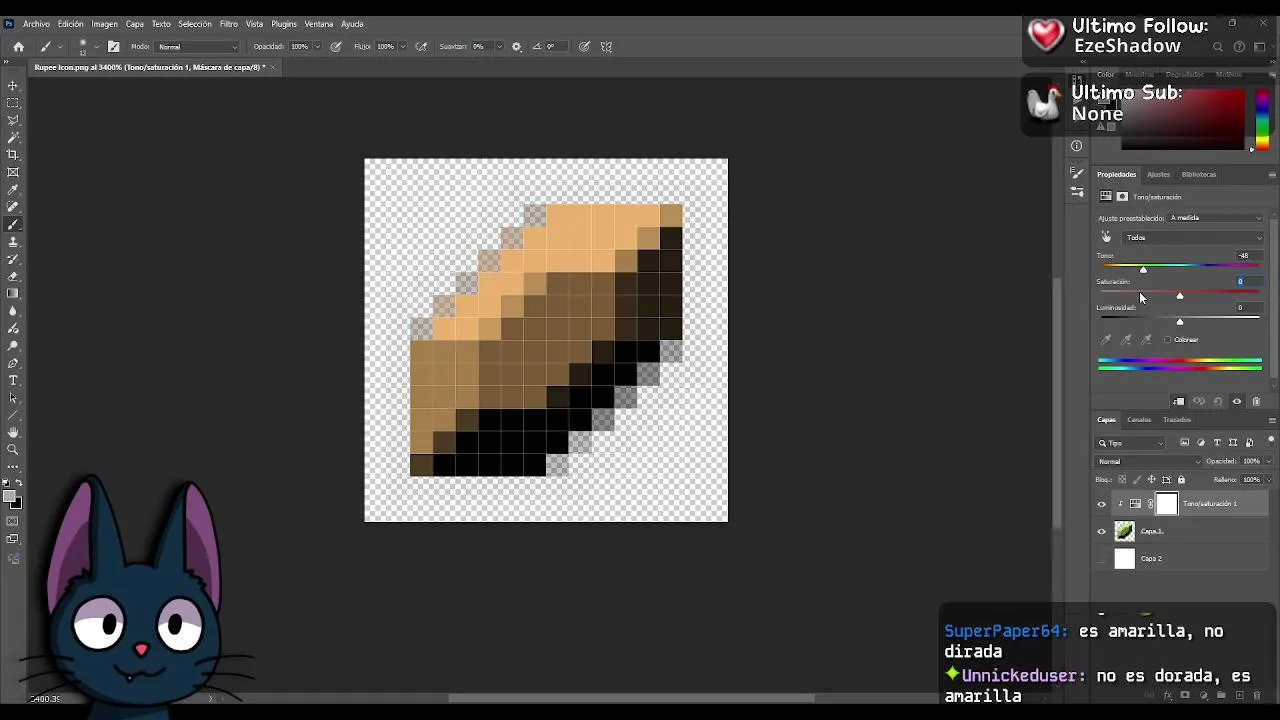This screenshot has height=720, width=1280.
Task: Enable the Colorear checkbox
Action: [x=1167, y=340]
